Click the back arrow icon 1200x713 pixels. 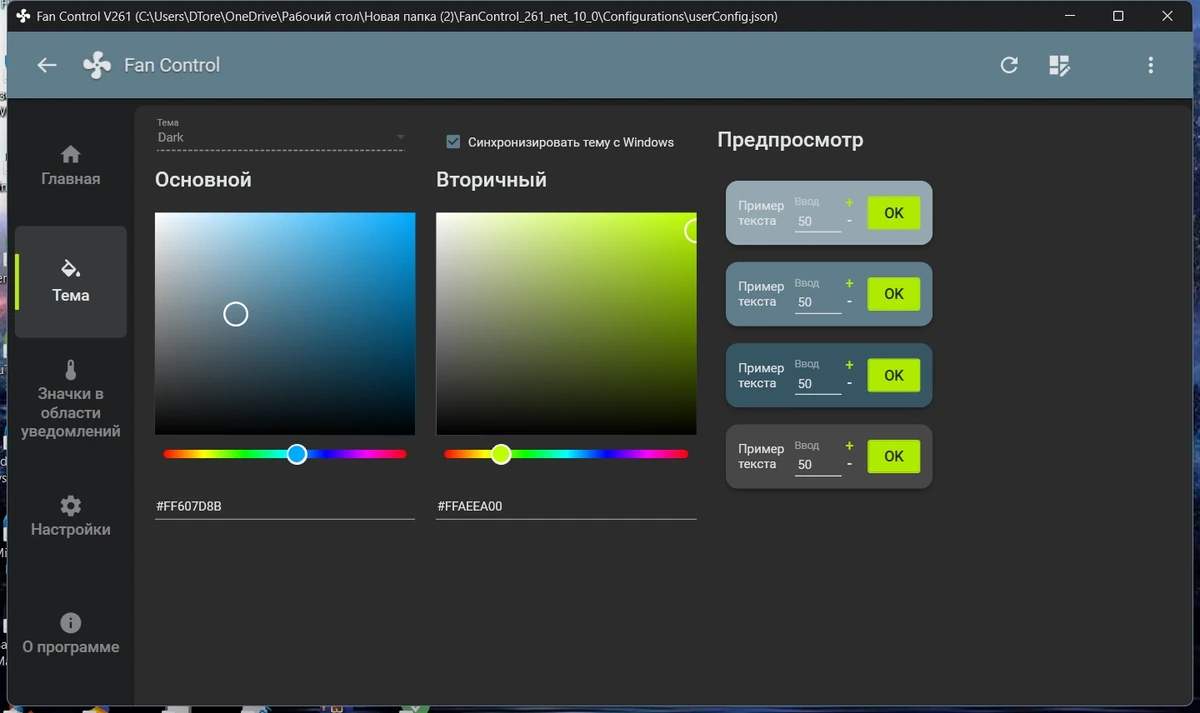click(47, 65)
